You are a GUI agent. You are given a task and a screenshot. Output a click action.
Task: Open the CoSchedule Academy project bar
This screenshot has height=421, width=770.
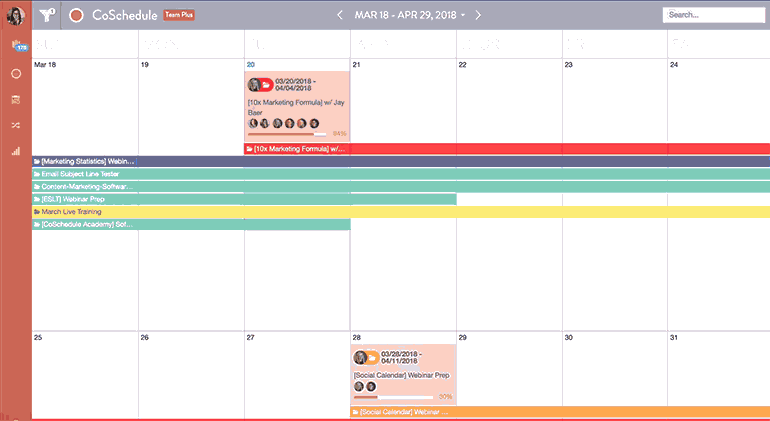tap(192, 225)
